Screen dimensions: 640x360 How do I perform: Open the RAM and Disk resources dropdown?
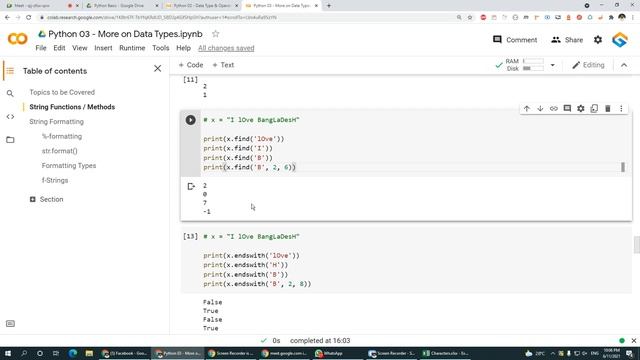[x=552, y=65]
